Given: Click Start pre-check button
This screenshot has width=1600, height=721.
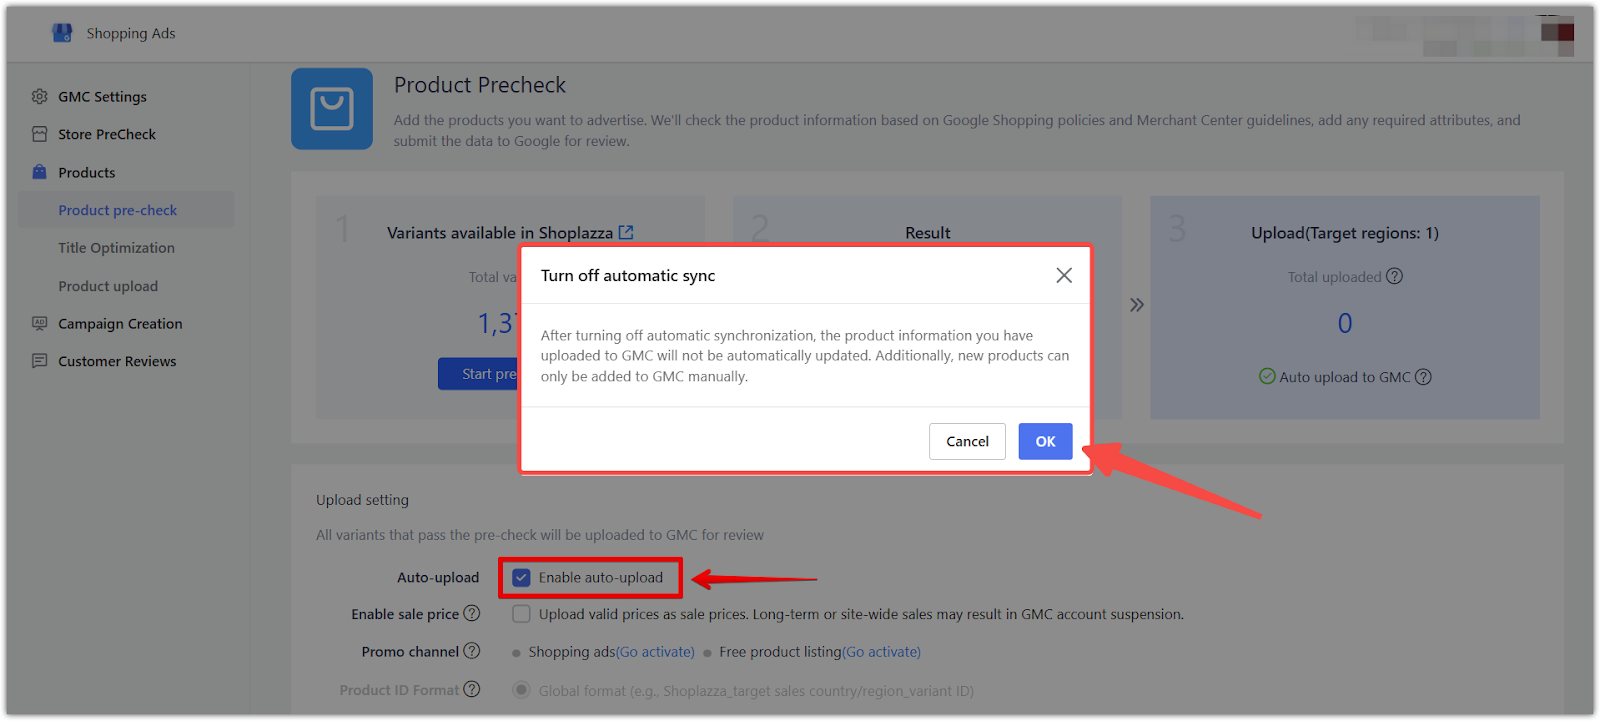Looking at the screenshot, I should click(480, 373).
